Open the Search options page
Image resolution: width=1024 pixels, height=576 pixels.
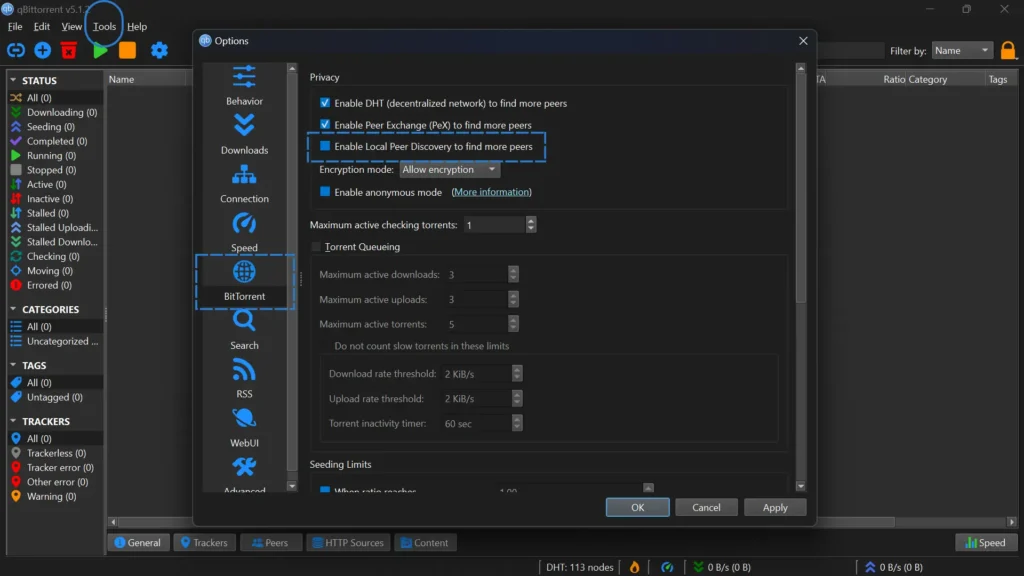(244, 330)
